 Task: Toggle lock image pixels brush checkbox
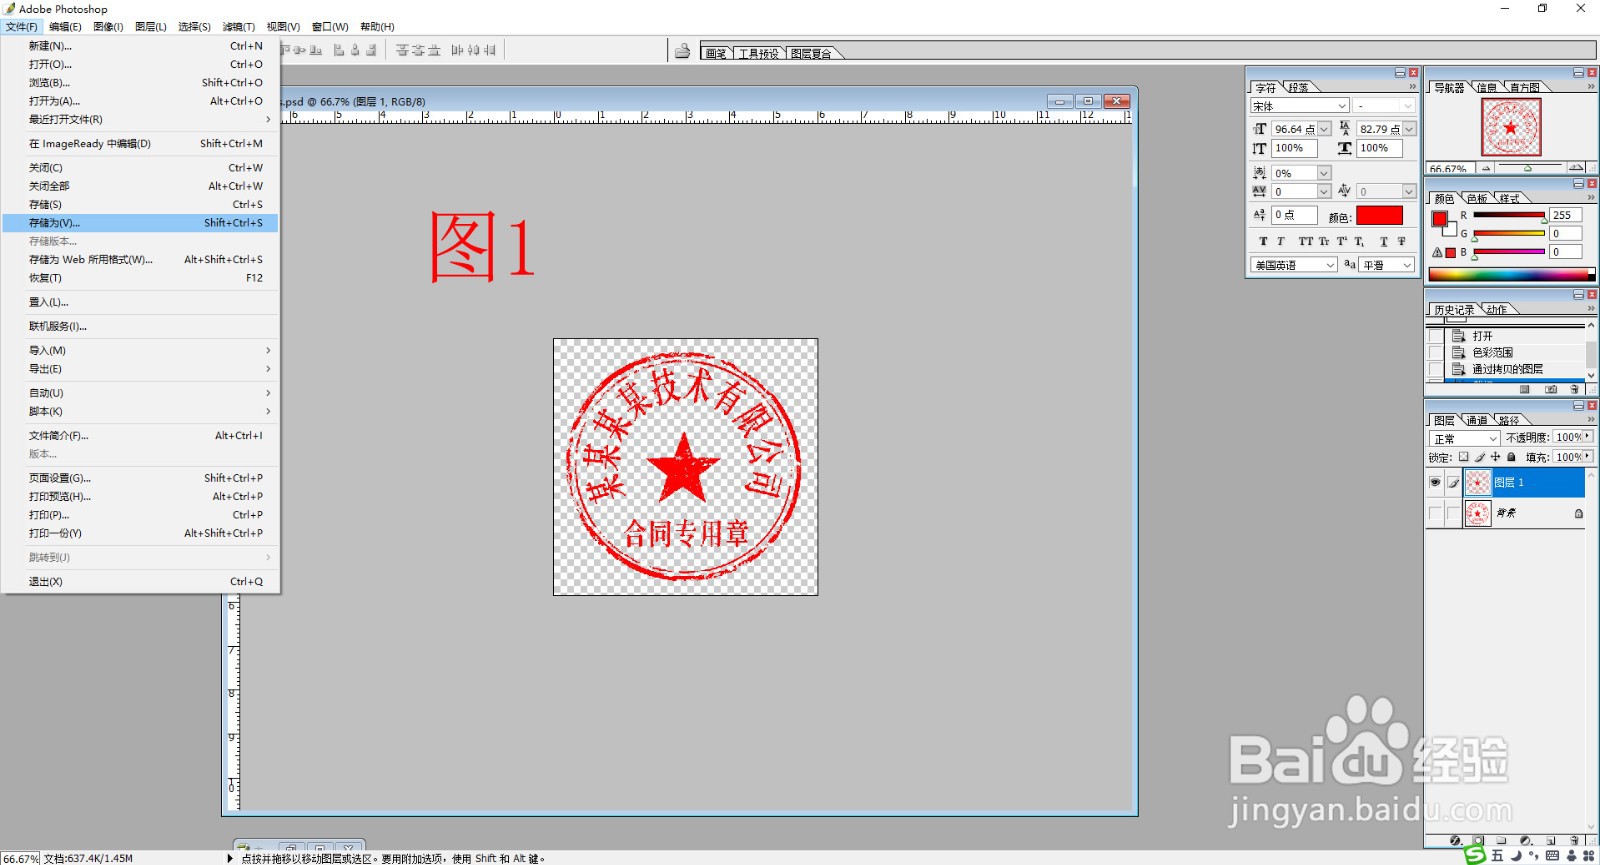(x=1480, y=457)
